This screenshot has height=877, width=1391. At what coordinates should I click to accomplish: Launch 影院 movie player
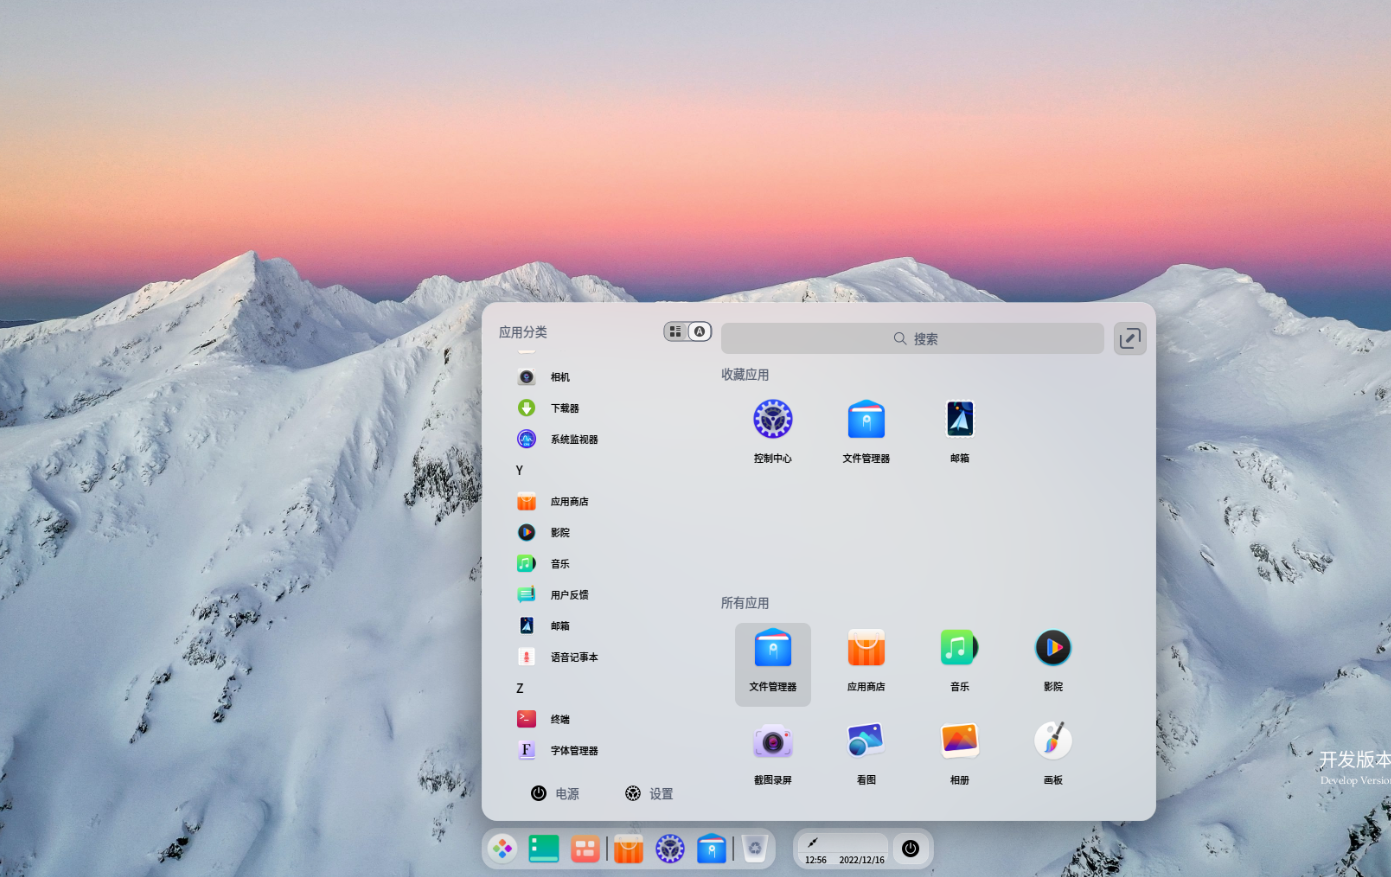pyautogui.click(x=1052, y=647)
